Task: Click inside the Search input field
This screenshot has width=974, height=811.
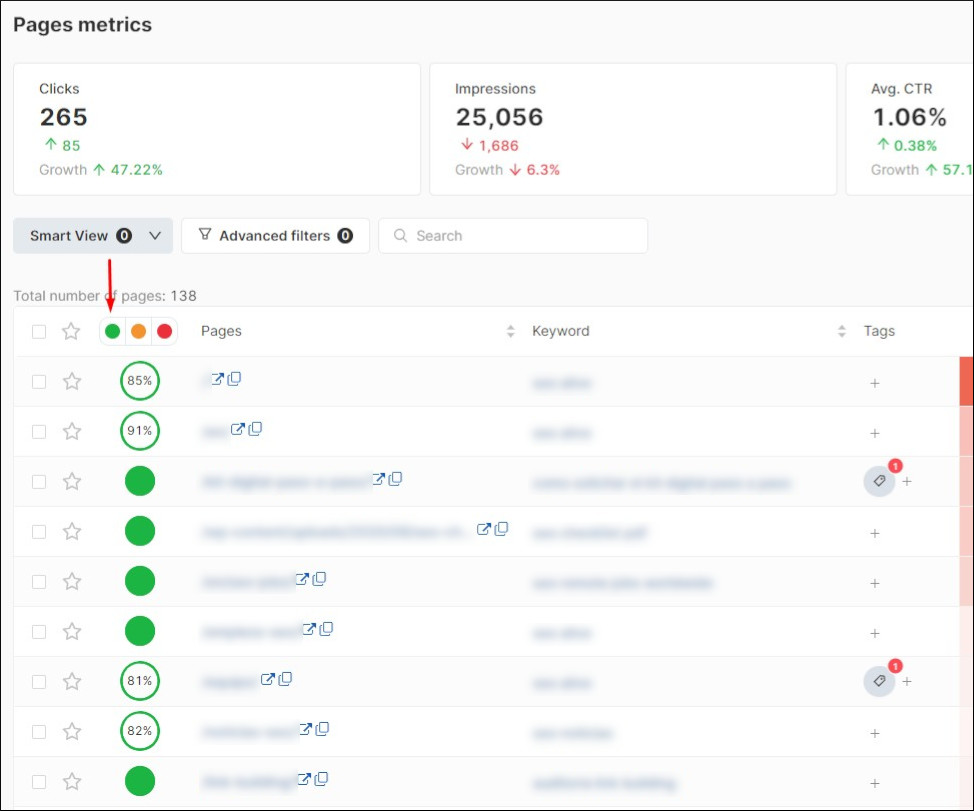Action: click(500, 235)
